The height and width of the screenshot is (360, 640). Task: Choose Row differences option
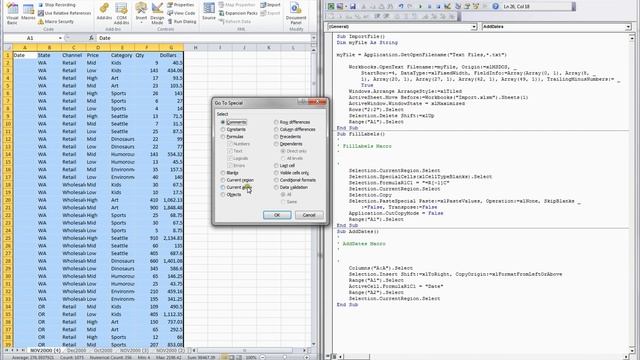(x=292, y=122)
